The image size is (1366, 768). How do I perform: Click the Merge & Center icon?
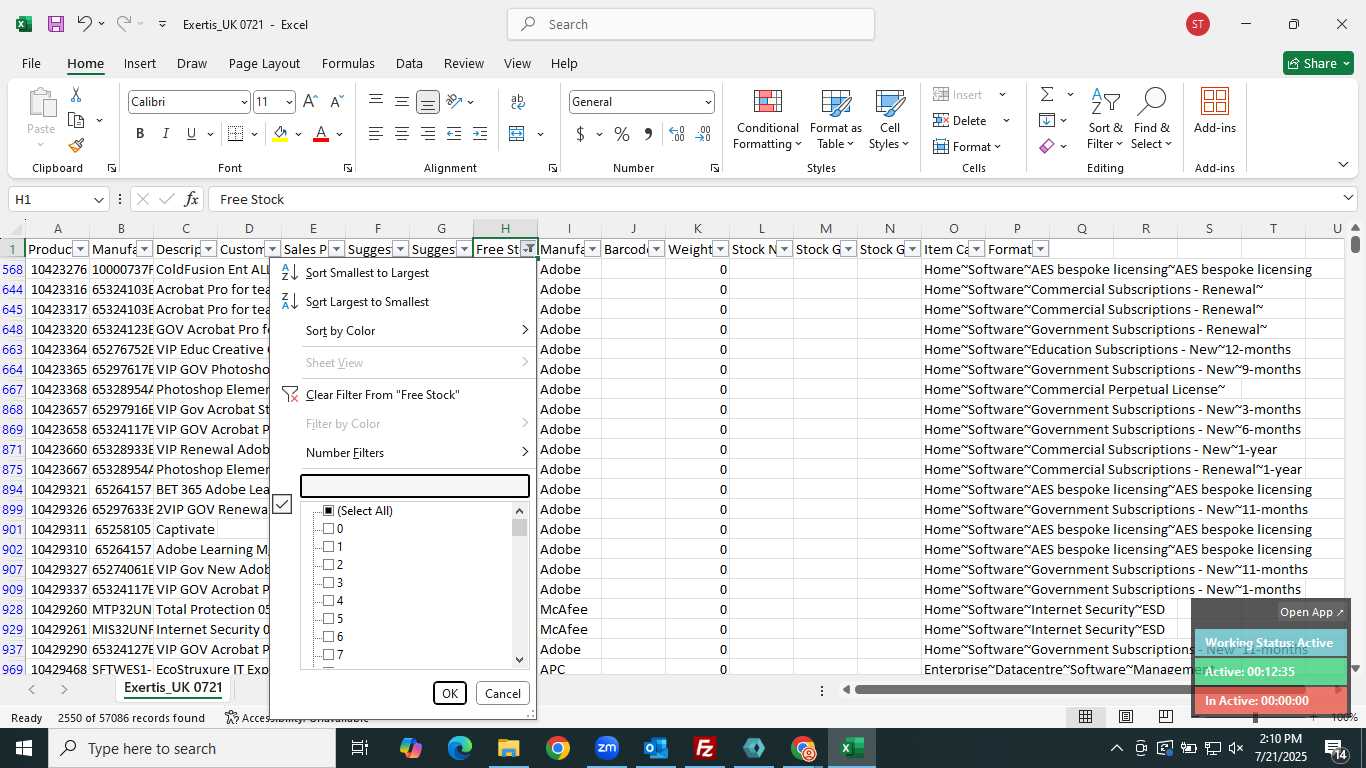pos(517,134)
